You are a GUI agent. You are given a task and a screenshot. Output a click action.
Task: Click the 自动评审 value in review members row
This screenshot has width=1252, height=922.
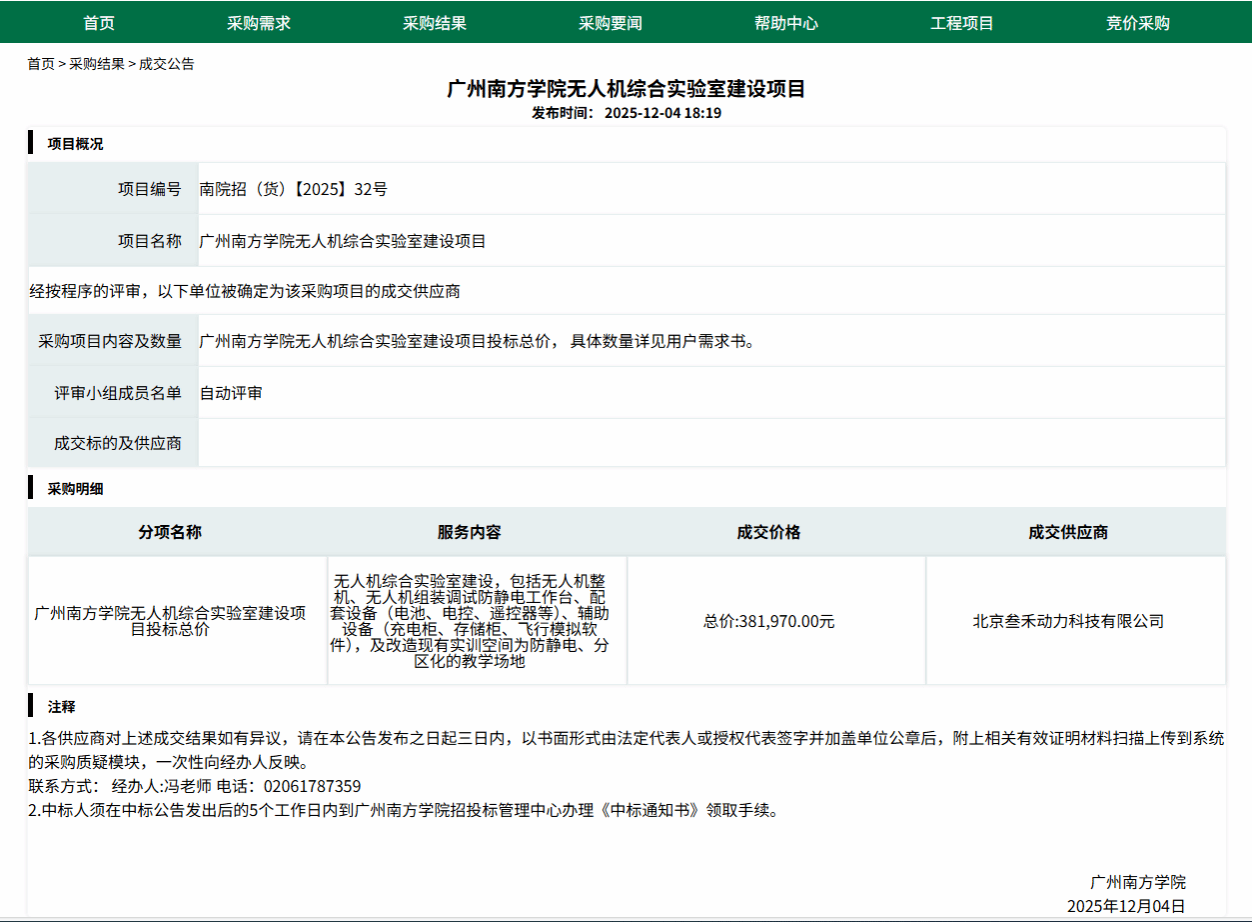coord(231,393)
